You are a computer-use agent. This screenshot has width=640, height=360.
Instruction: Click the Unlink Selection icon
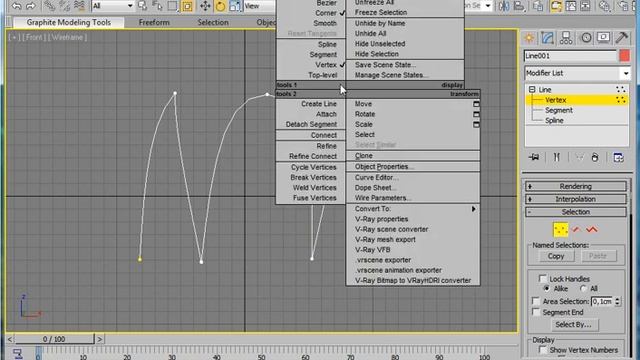pyautogui.click(x=64, y=6)
